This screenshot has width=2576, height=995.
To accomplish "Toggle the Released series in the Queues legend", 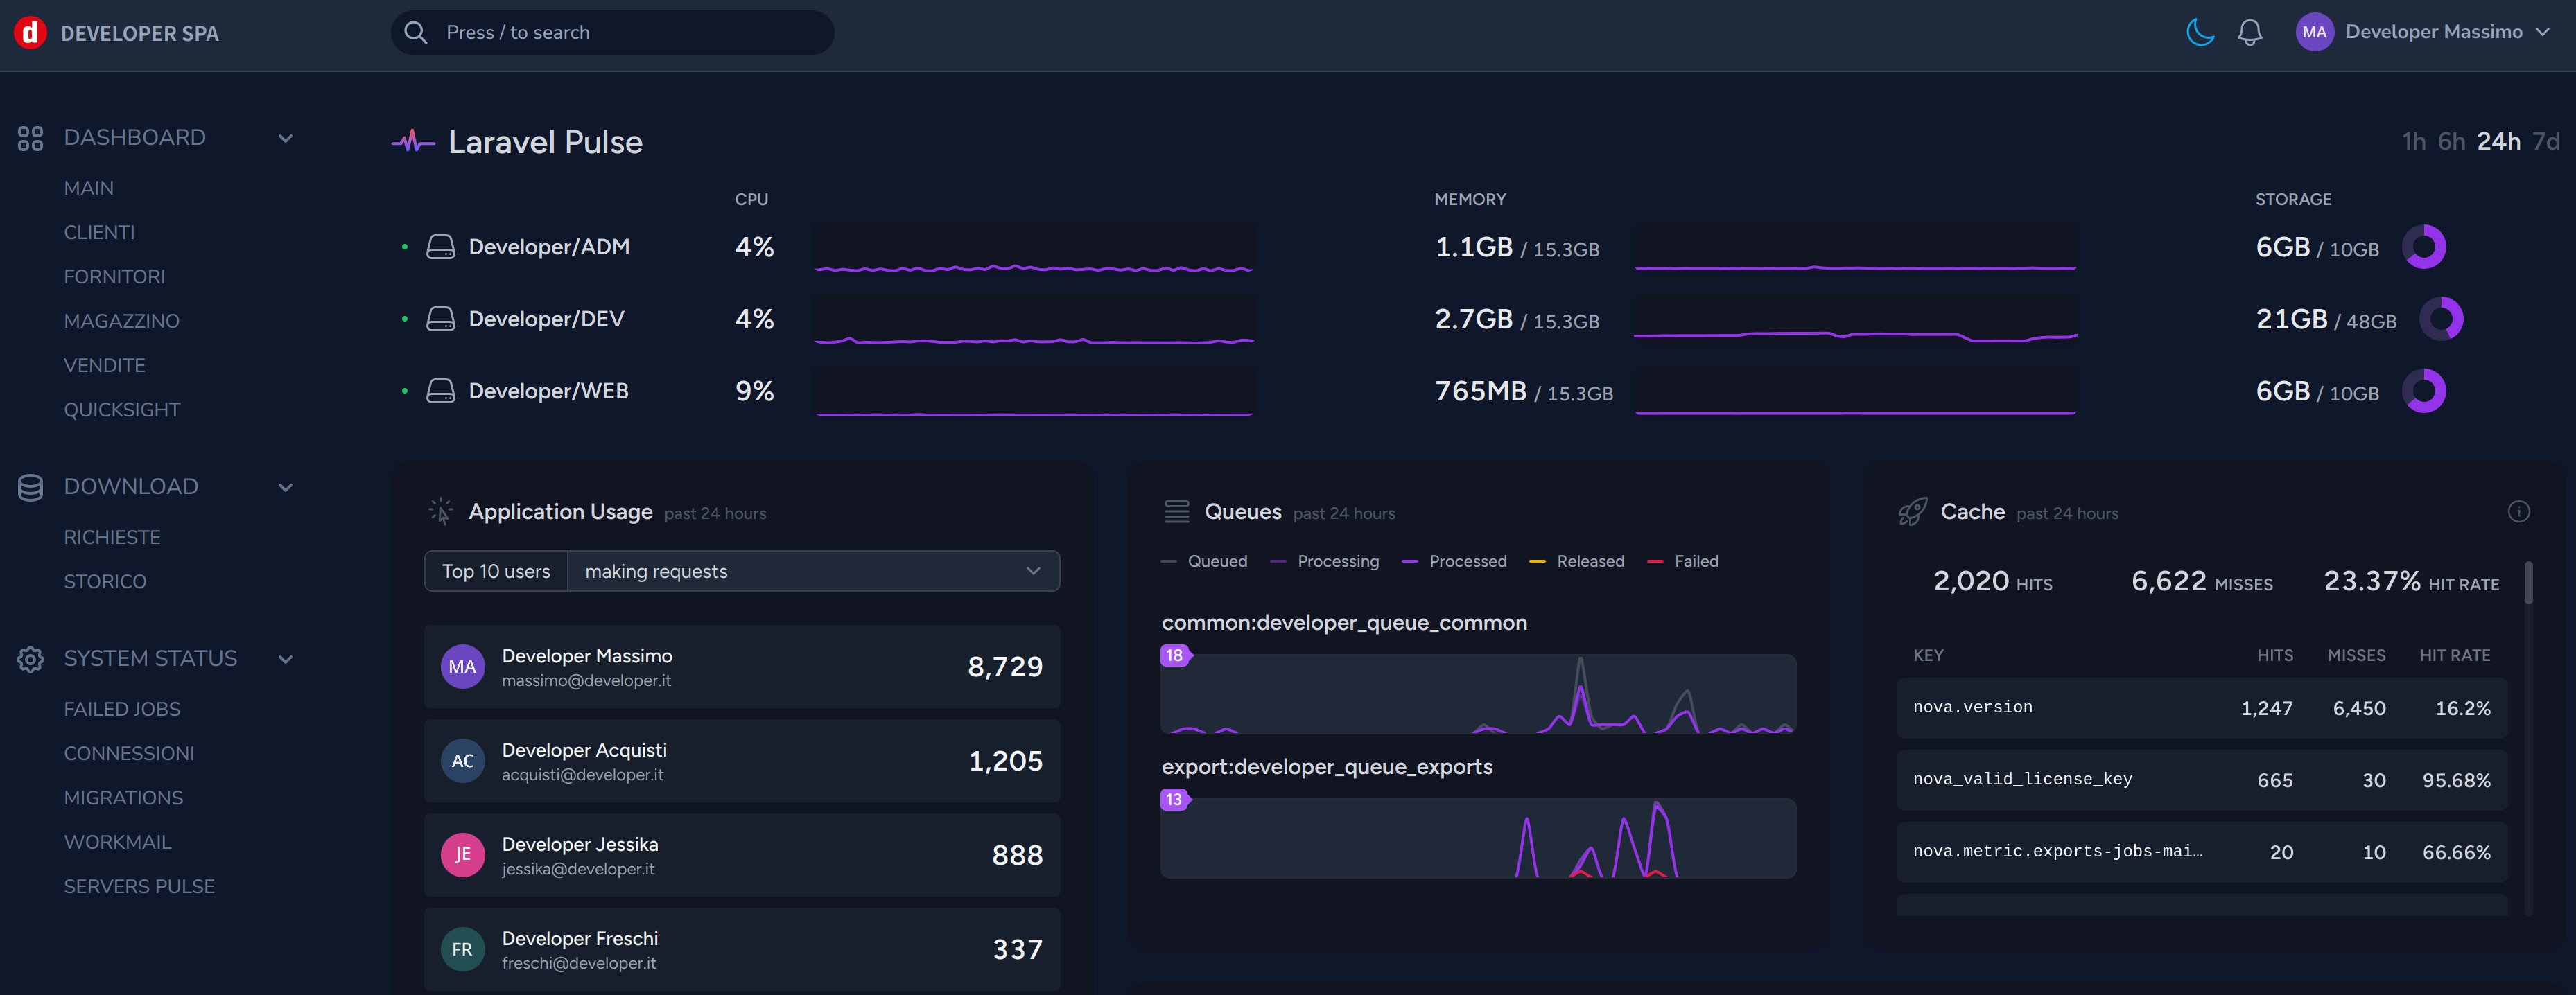I will (x=1590, y=561).
